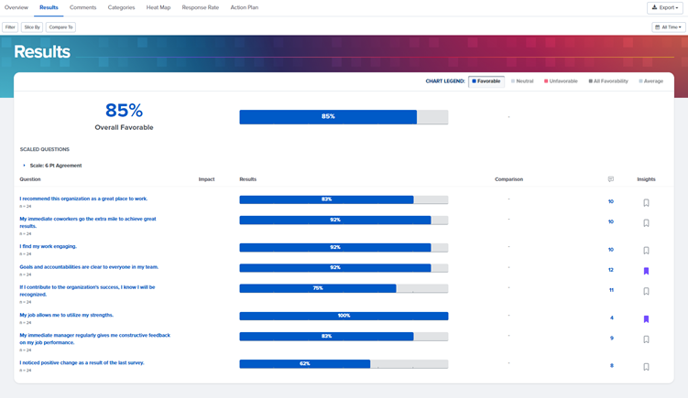Click the Insights column header

coord(646,179)
